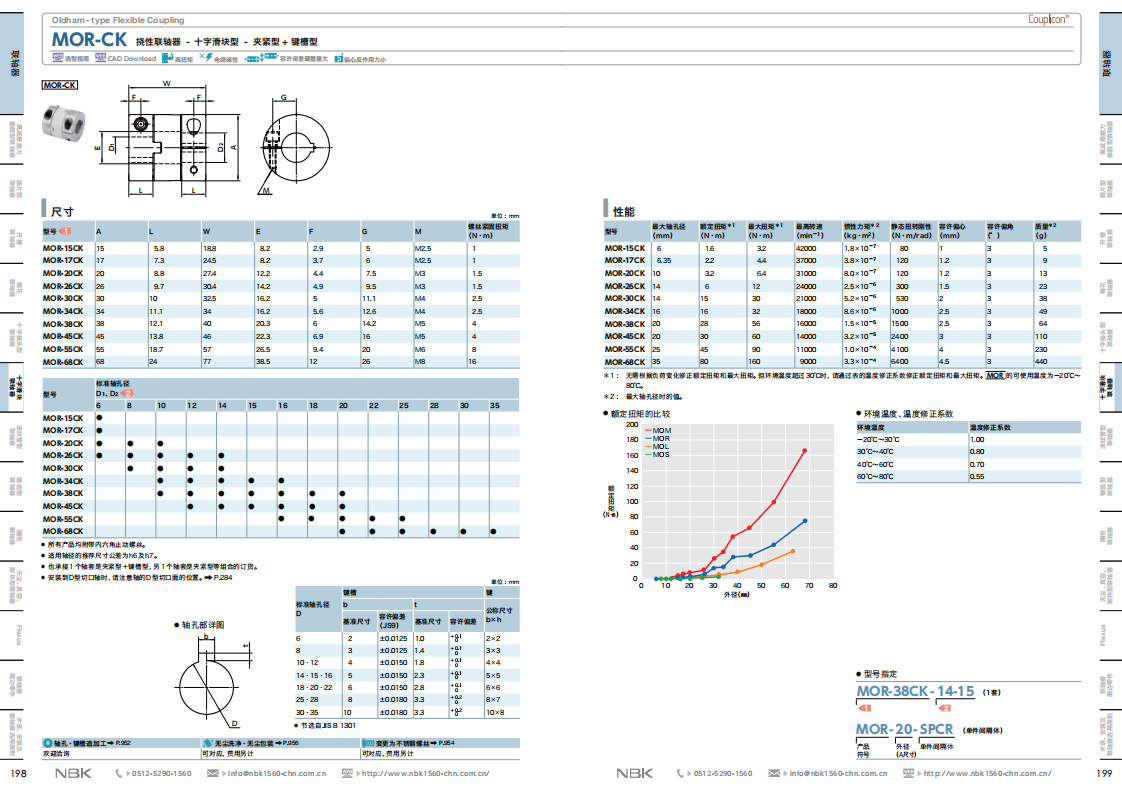Click the phone icon in page 198 footer

coord(119,773)
